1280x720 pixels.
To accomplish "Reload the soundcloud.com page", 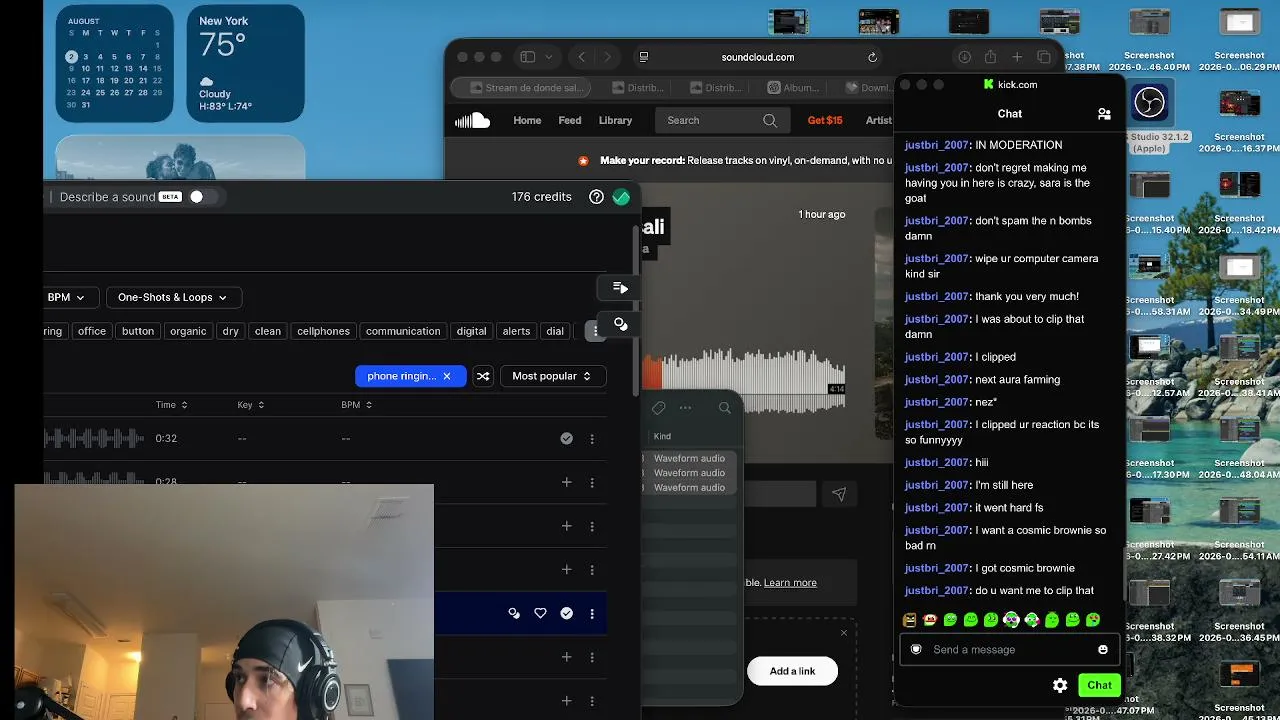I will click(x=872, y=57).
